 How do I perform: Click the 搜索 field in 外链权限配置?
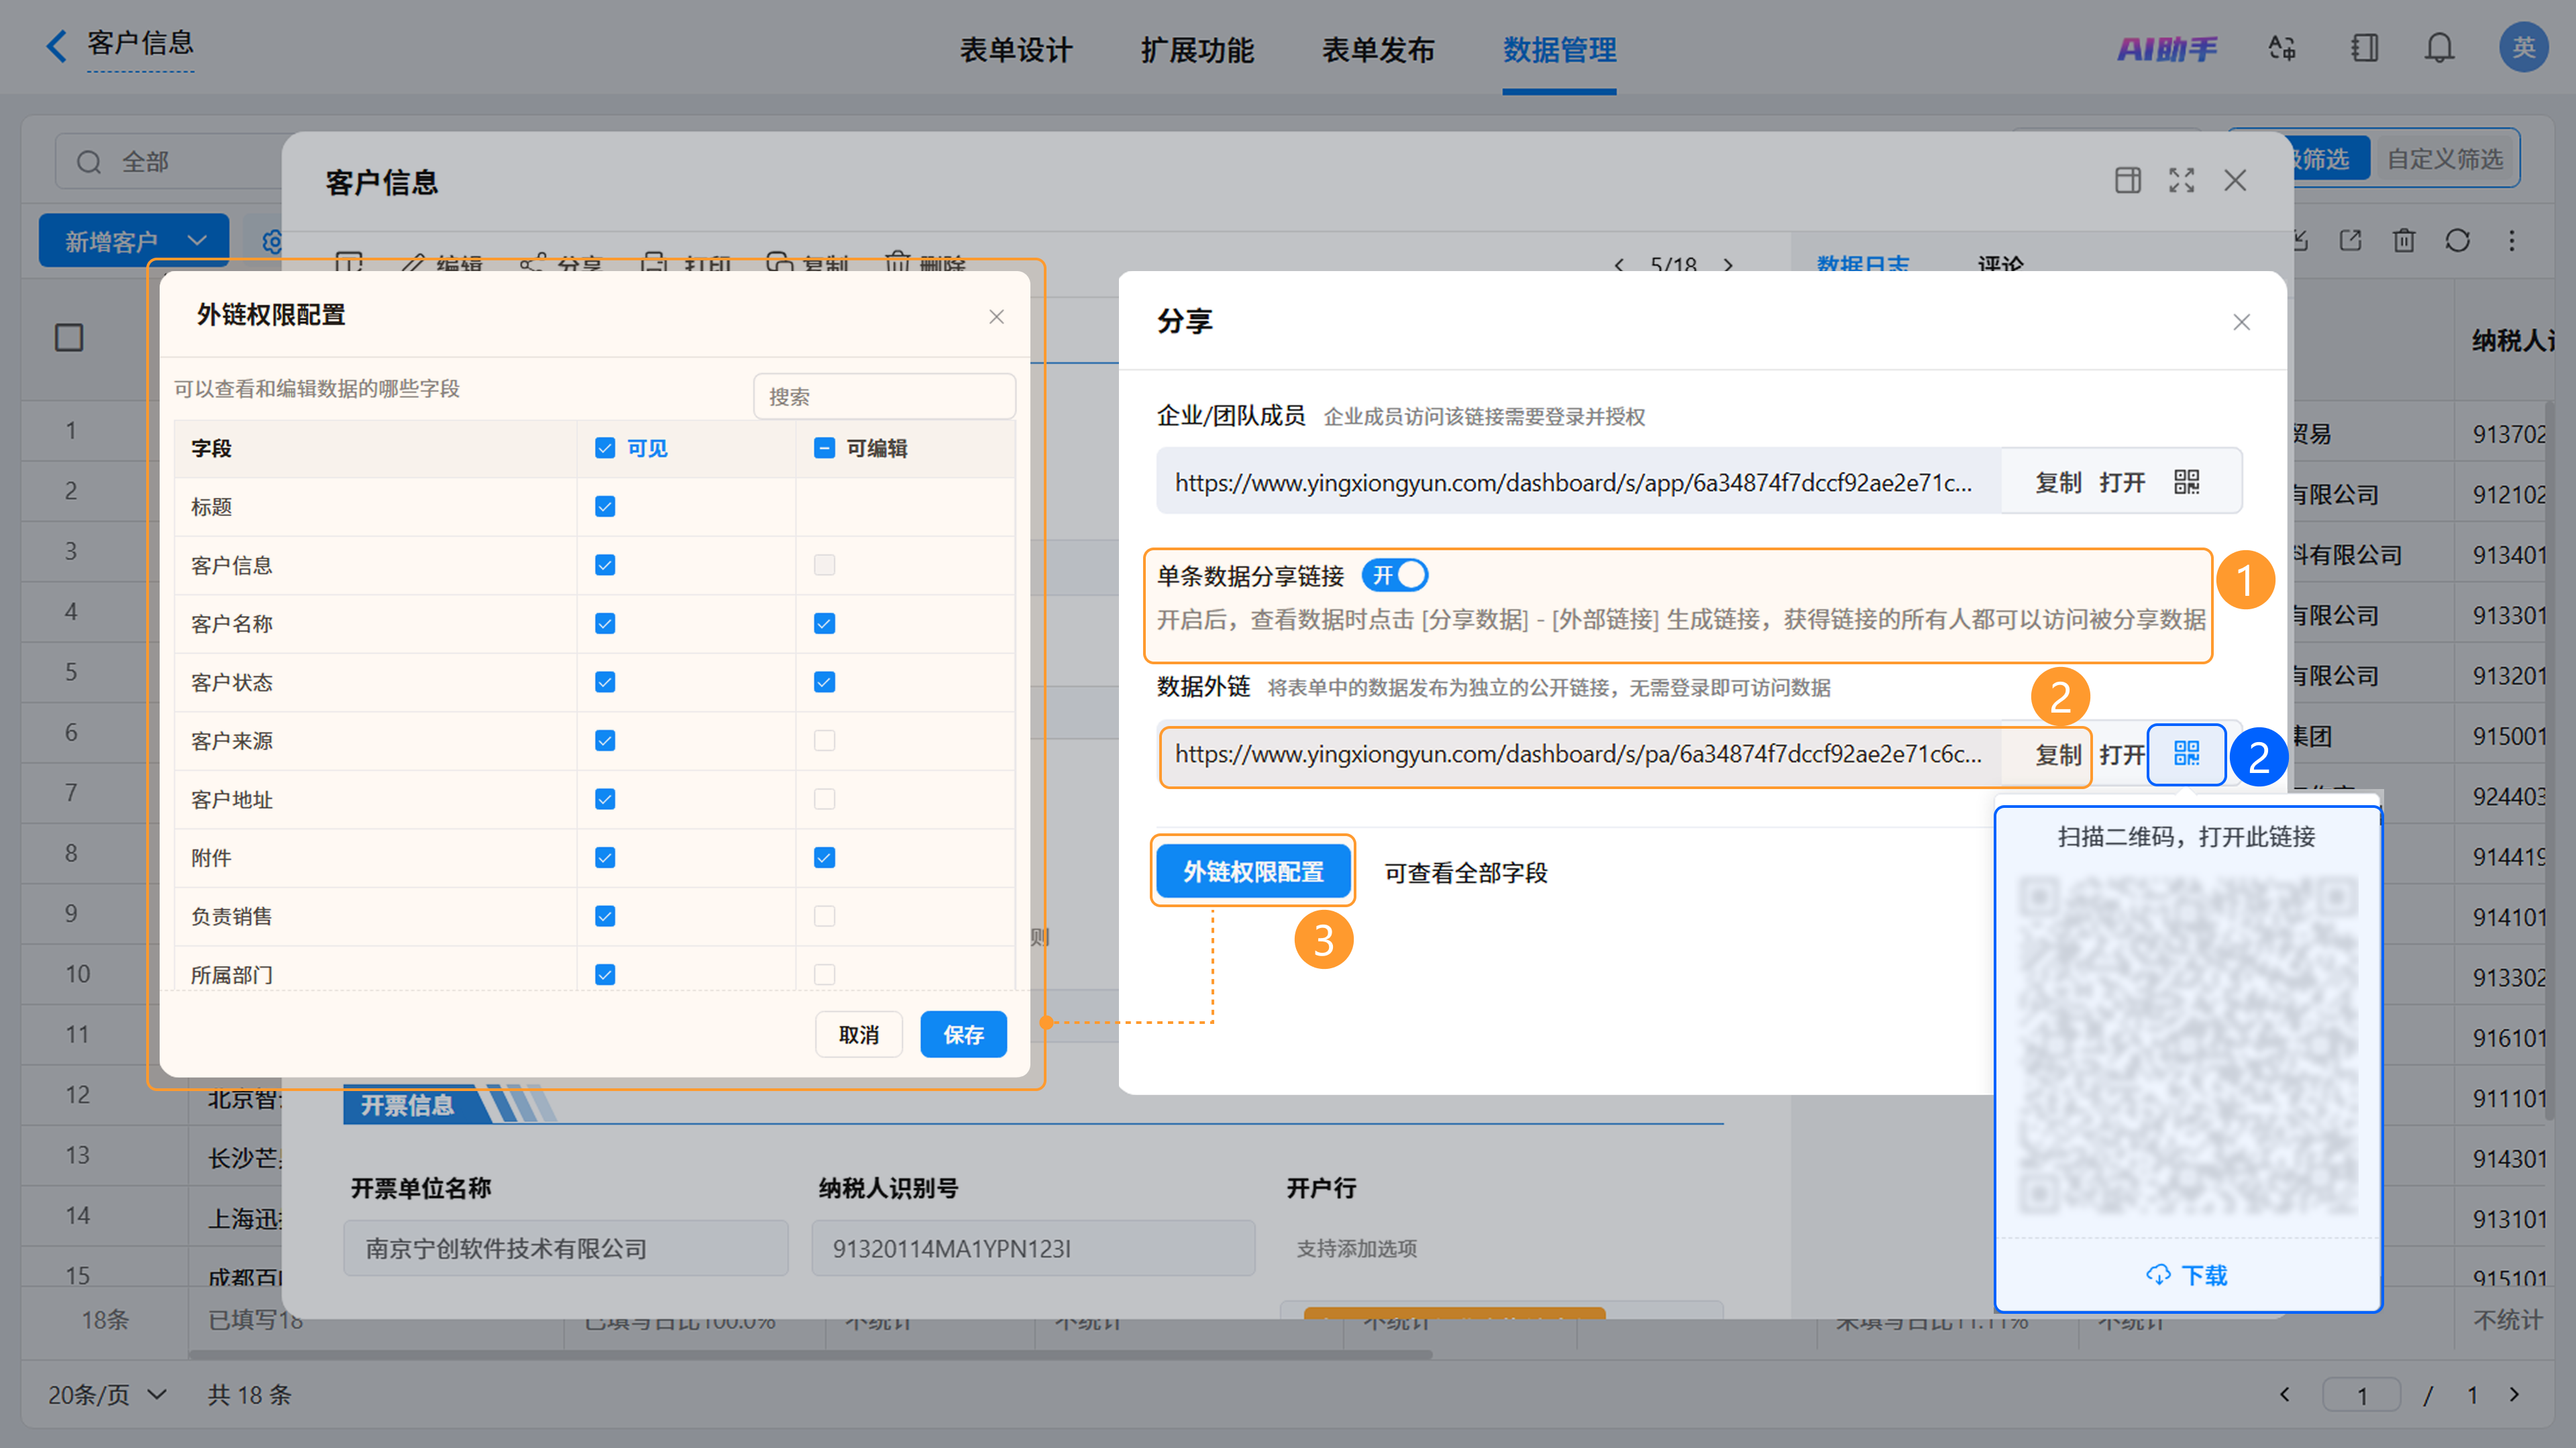884,397
